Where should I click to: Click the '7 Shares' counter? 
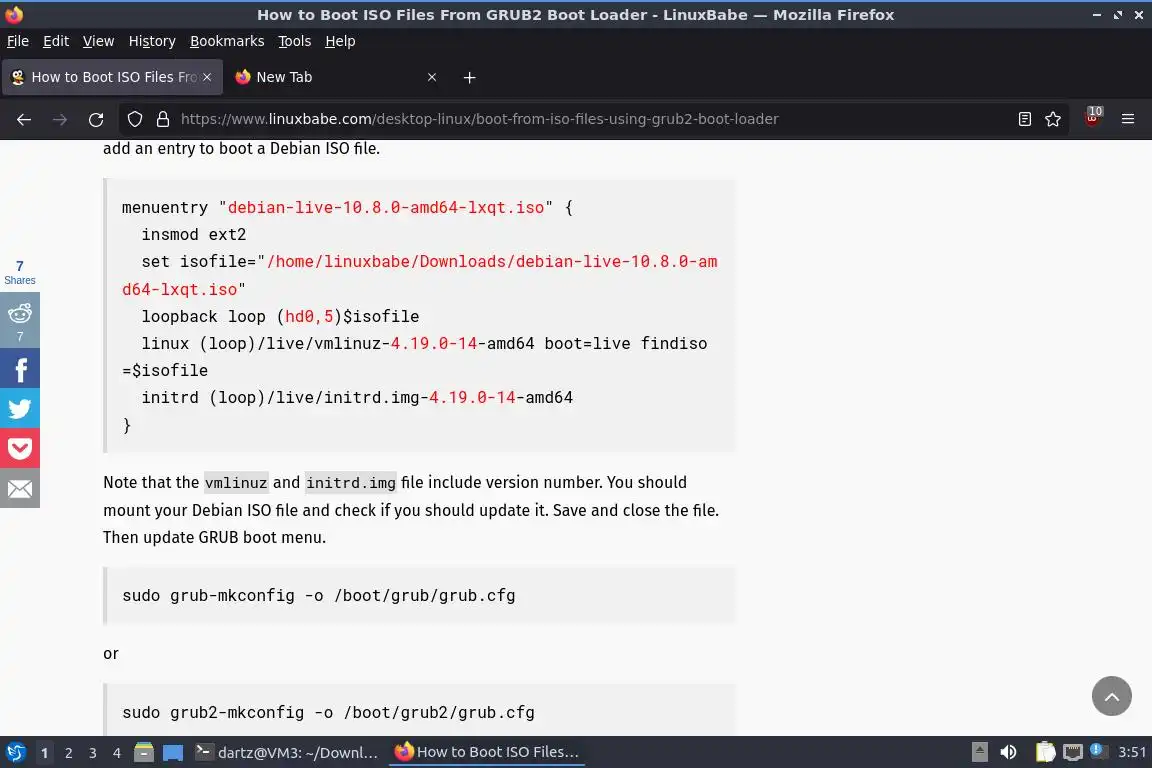pos(20,273)
